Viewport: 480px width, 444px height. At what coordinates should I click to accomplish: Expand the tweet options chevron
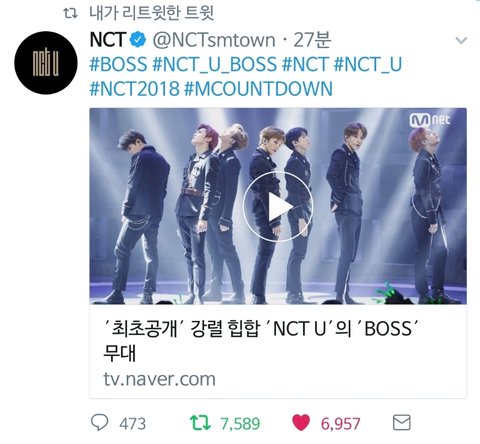(x=461, y=41)
